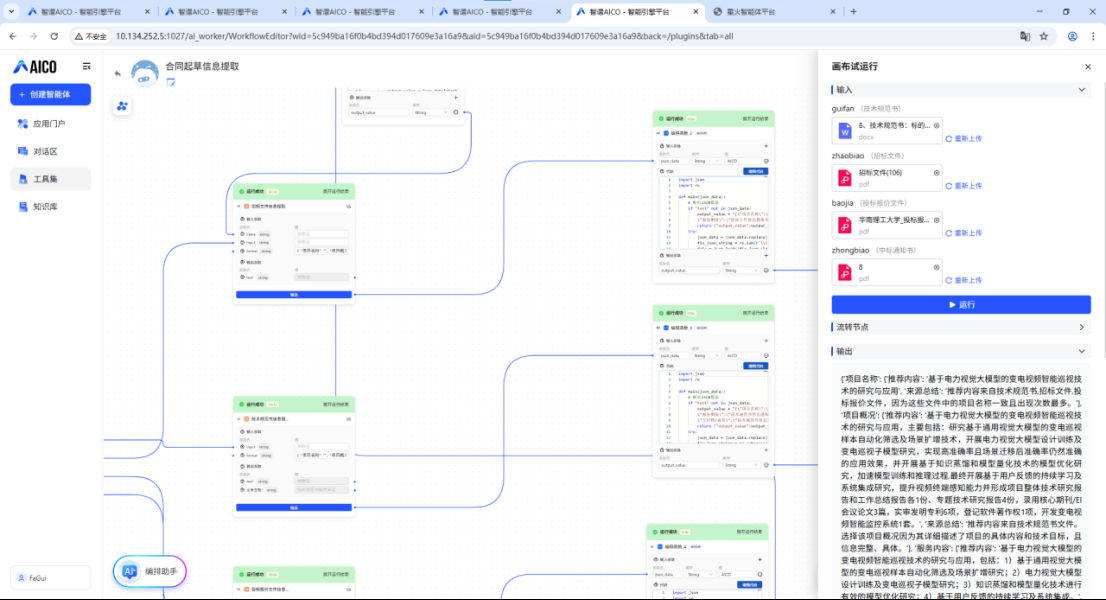Re-upload the baojia file
This screenshot has height=600, width=1106.
pos(964,233)
